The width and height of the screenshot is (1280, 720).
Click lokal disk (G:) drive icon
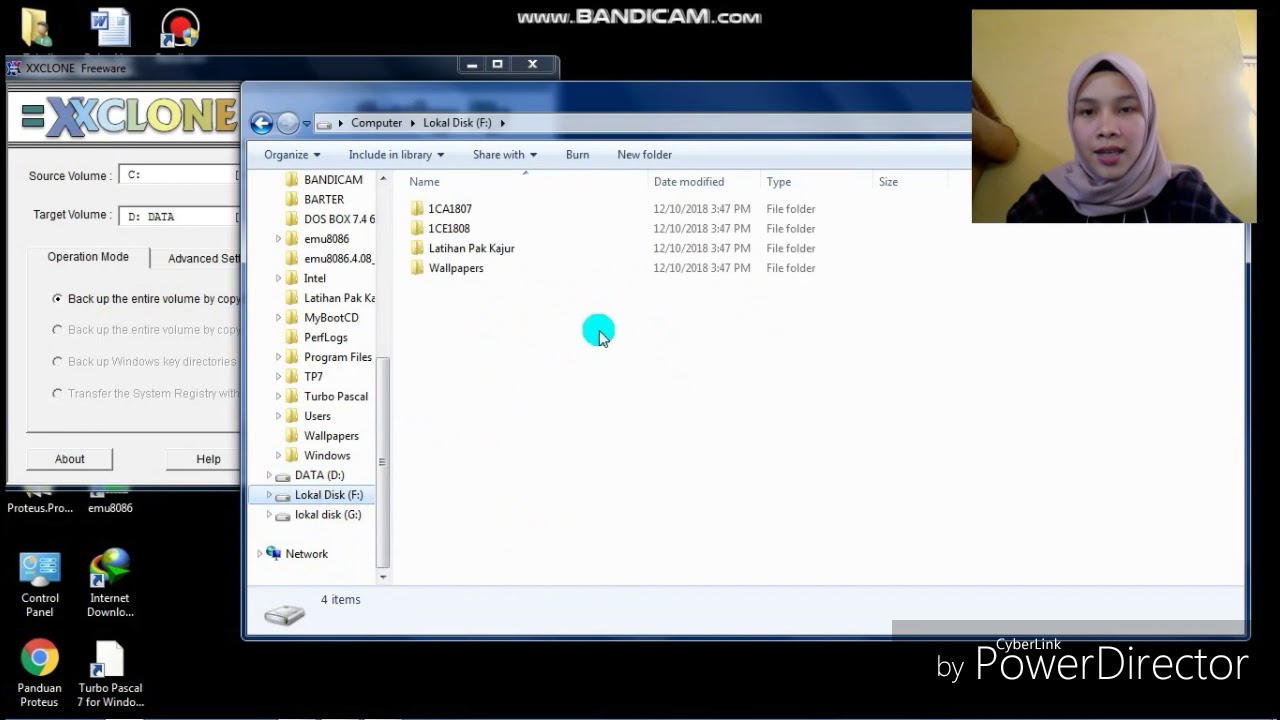tap(283, 515)
